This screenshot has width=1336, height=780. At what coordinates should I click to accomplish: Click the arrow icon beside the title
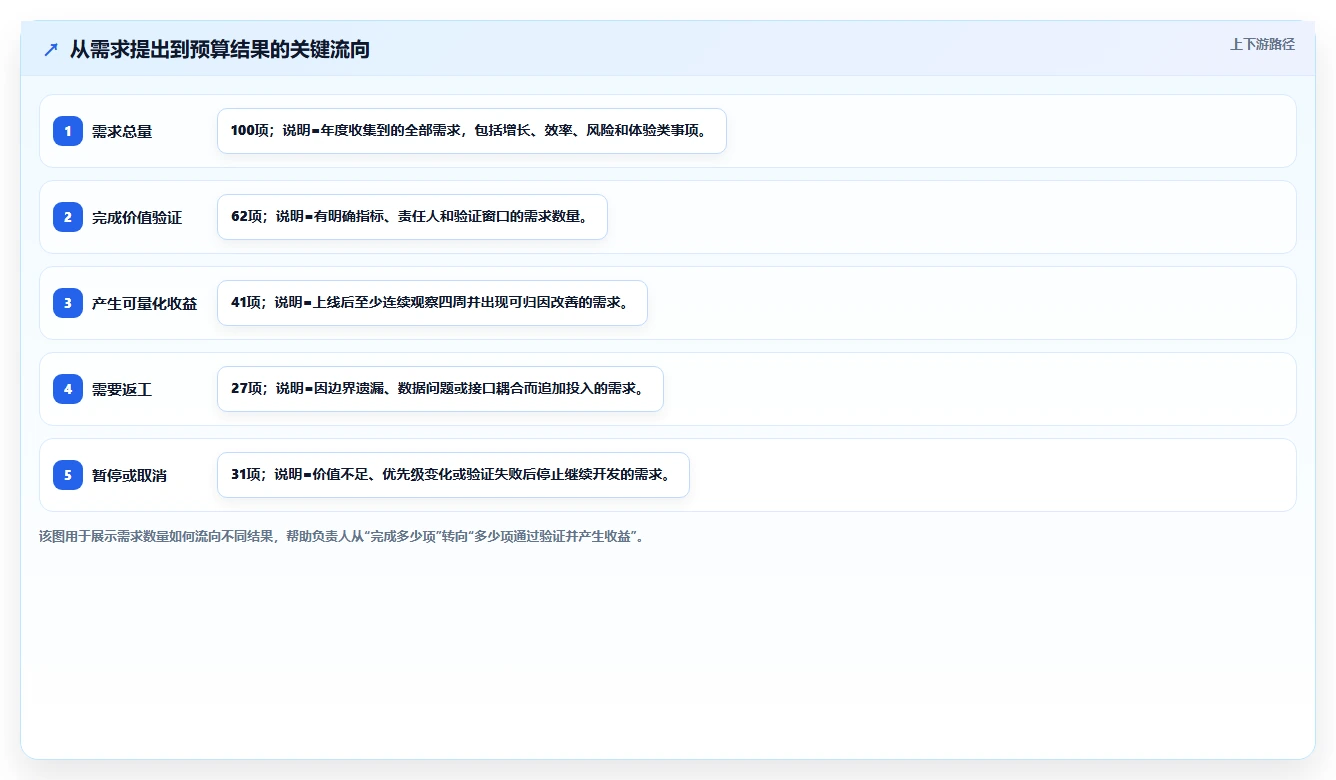pyautogui.click(x=51, y=49)
